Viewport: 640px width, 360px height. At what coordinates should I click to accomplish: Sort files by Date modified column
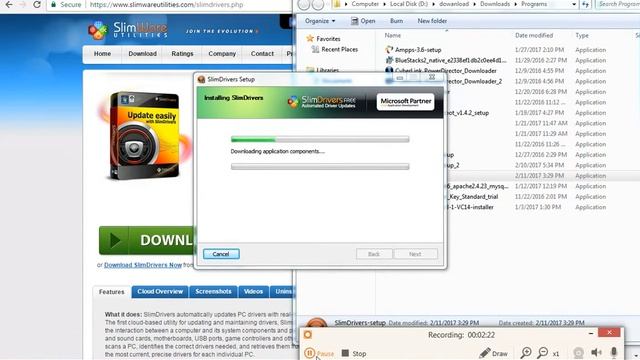[x=534, y=36]
